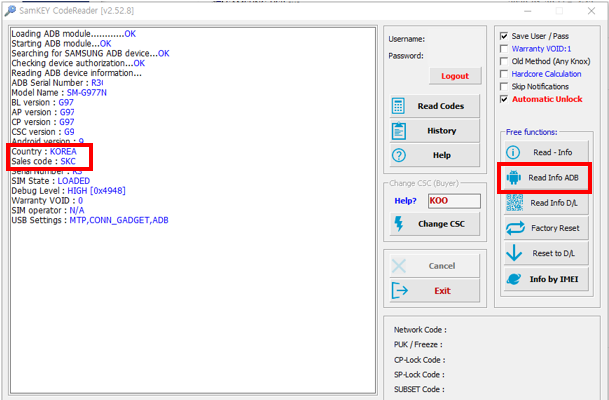Click the Network Code label
This screenshot has width=609, height=400.
[x=420, y=330]
